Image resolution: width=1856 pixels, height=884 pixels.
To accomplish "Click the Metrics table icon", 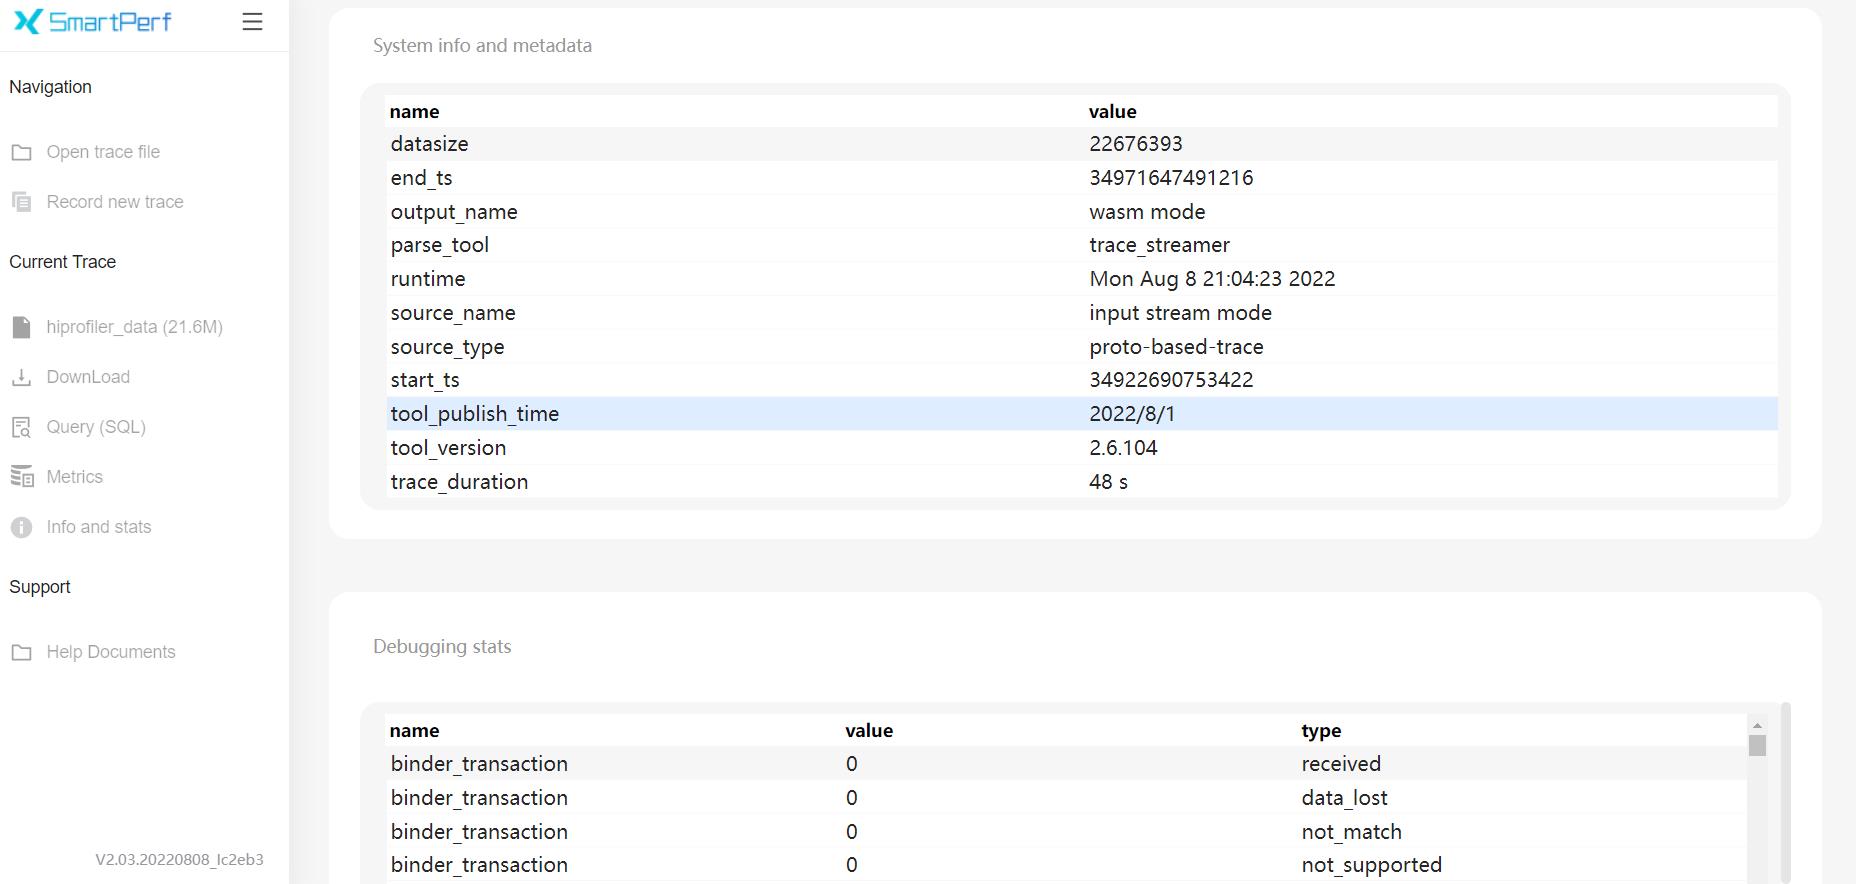I will (x=21, y=477).
